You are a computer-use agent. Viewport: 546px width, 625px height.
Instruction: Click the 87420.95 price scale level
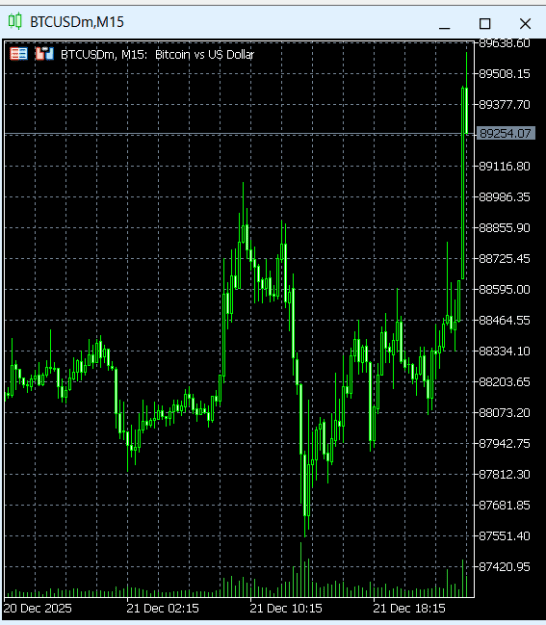coord(505,566)
